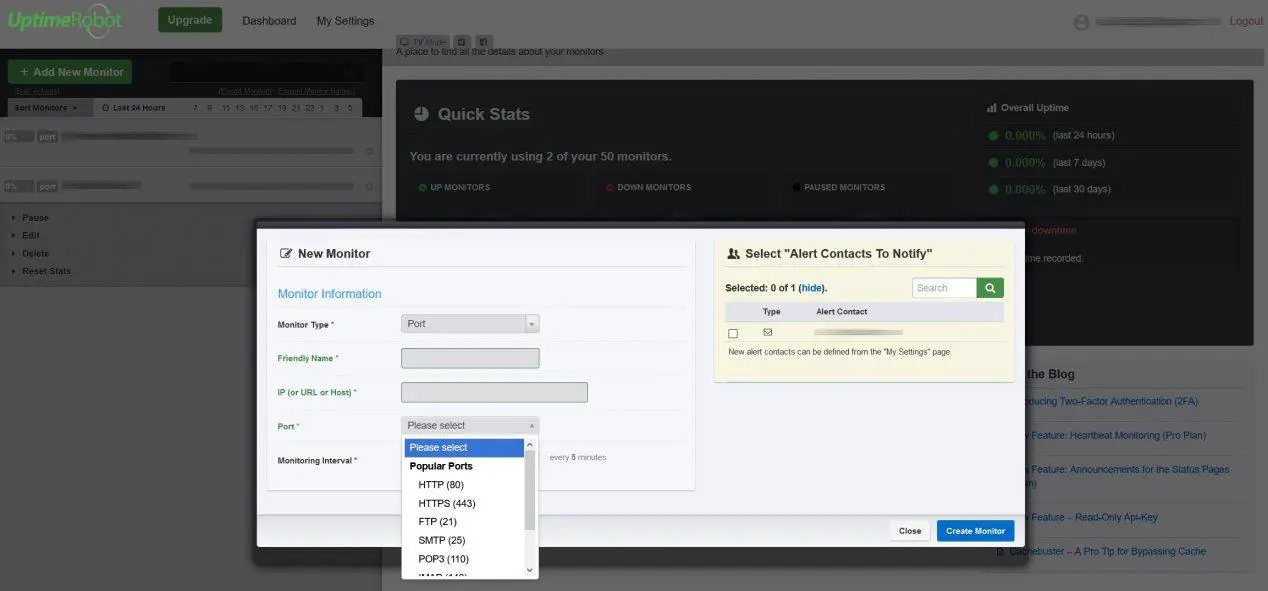Click the green search magnifier button
This screenshot has width=1268, height=591.
click(x=990, y=288)
